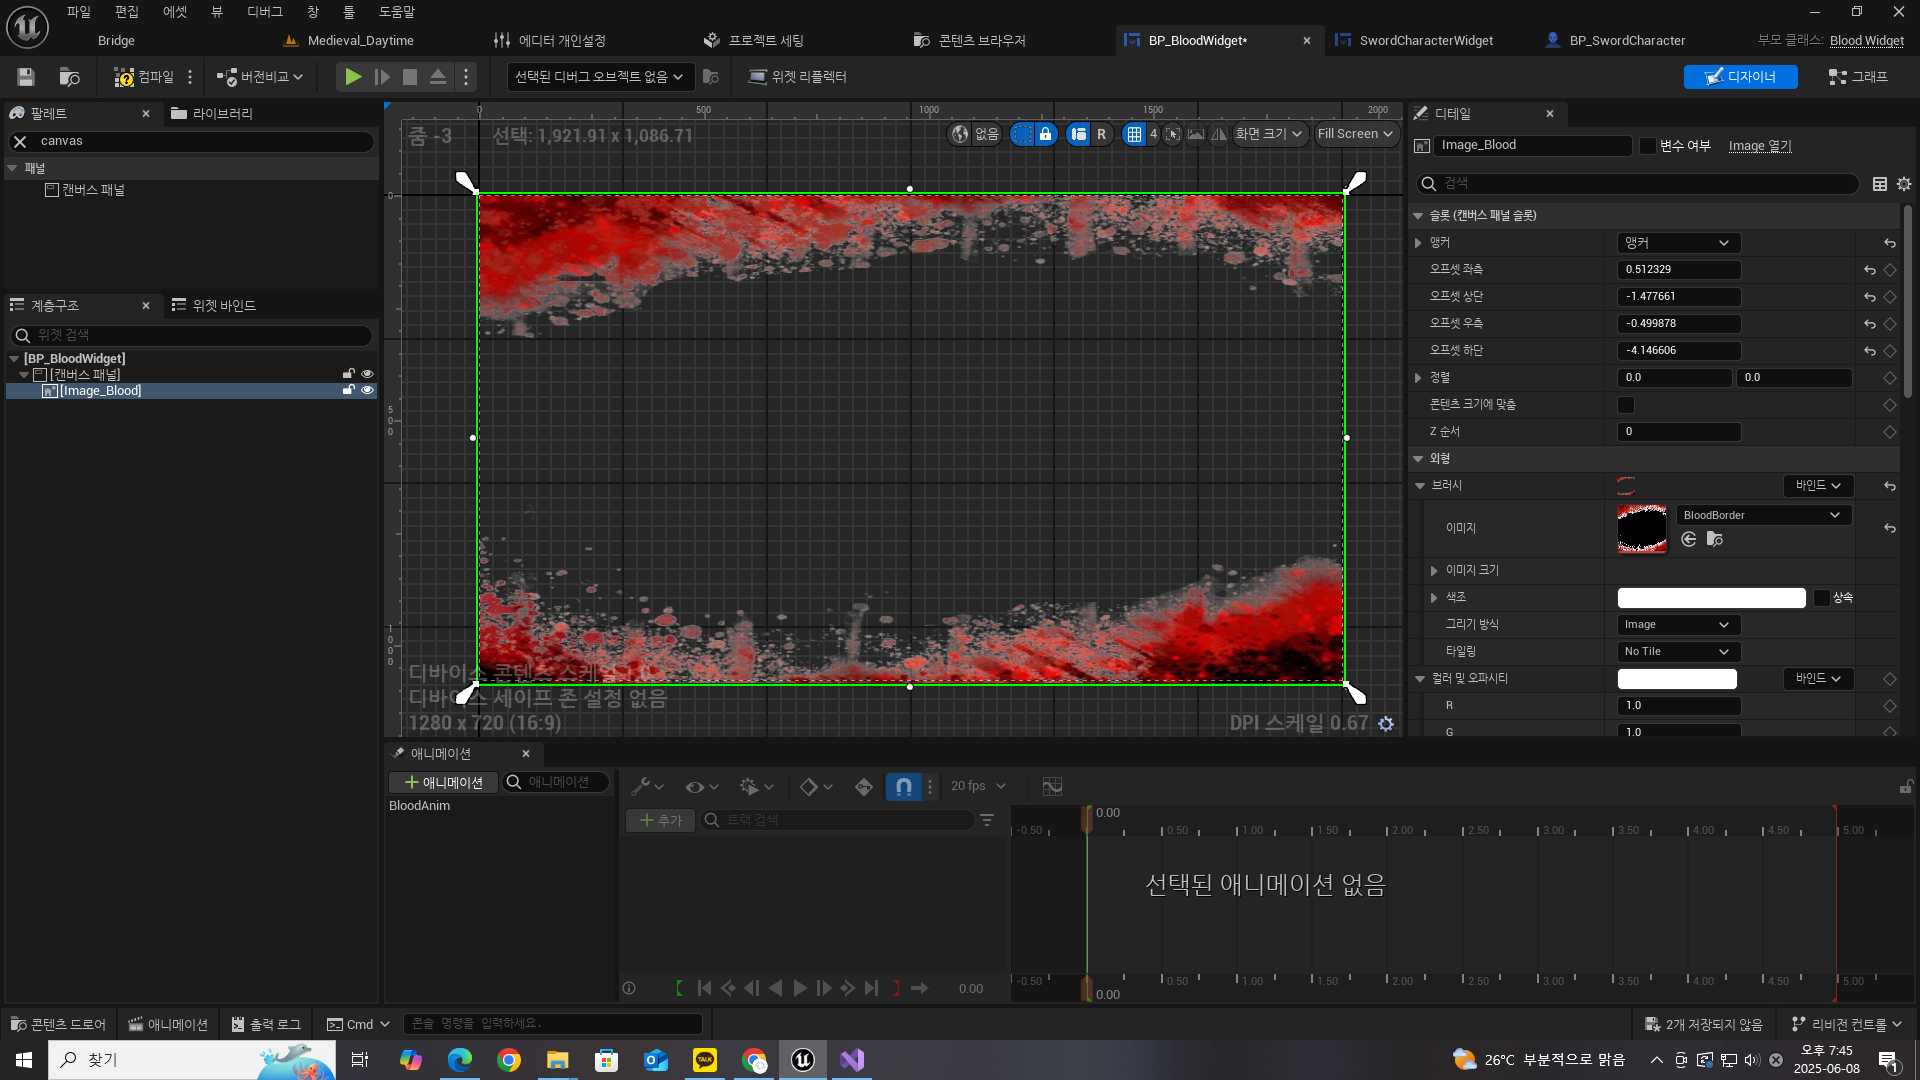Play the animation forward in timeline
This screenshot has height=1080, width=1920.
[799, 989]
